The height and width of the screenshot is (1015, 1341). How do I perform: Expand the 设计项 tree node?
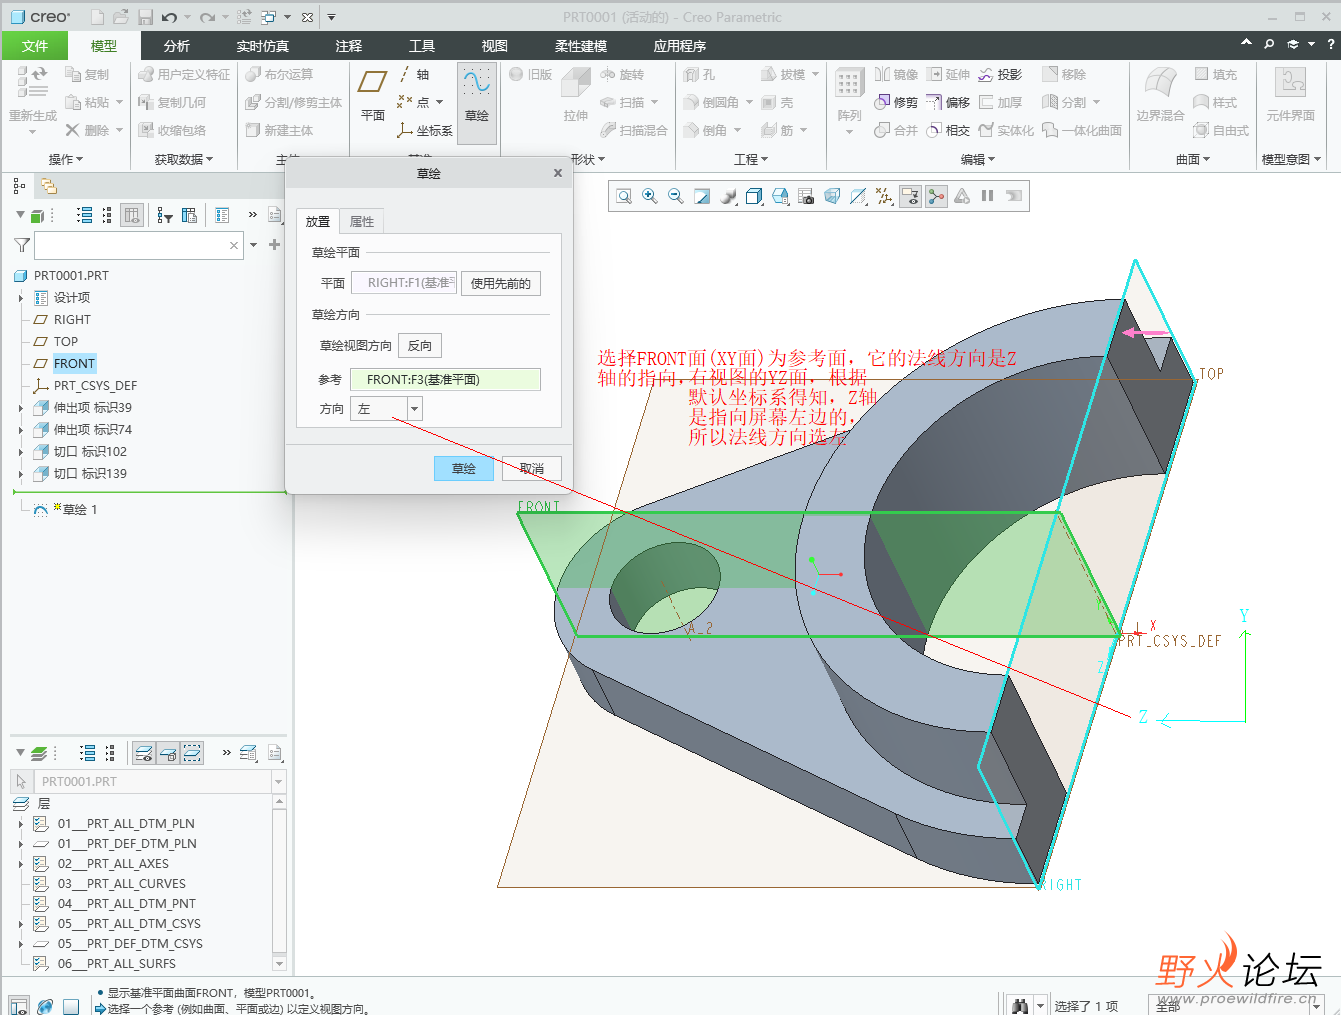pos(21,298)
